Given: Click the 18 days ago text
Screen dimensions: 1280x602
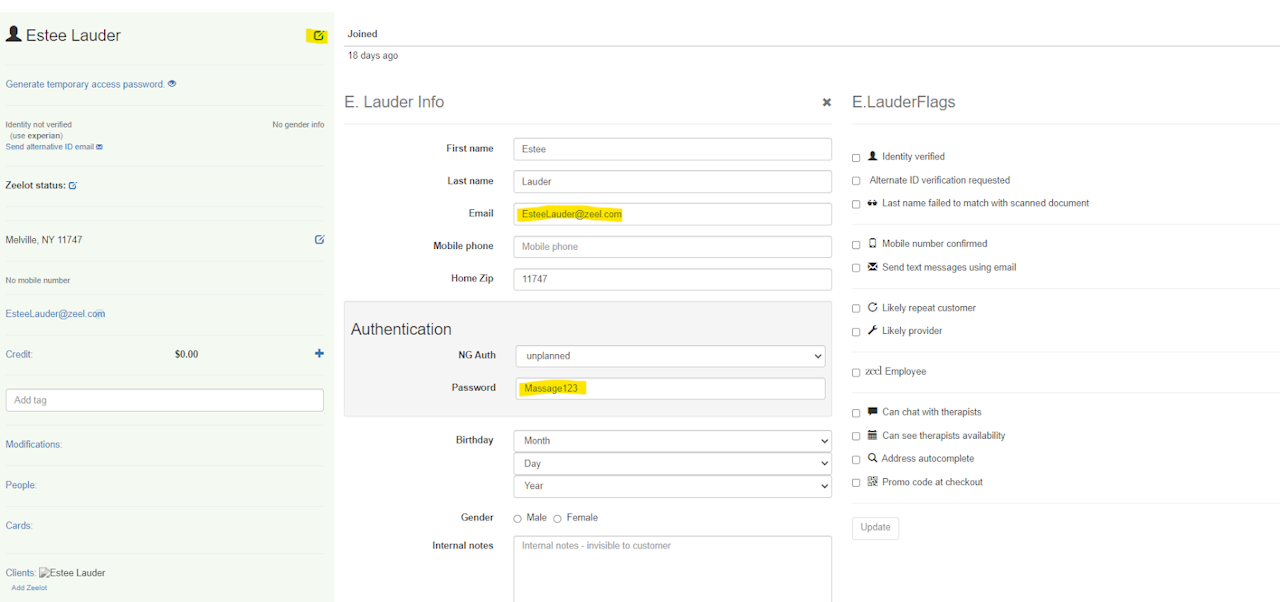Looking at the screenshot, I should click(373, 56).
